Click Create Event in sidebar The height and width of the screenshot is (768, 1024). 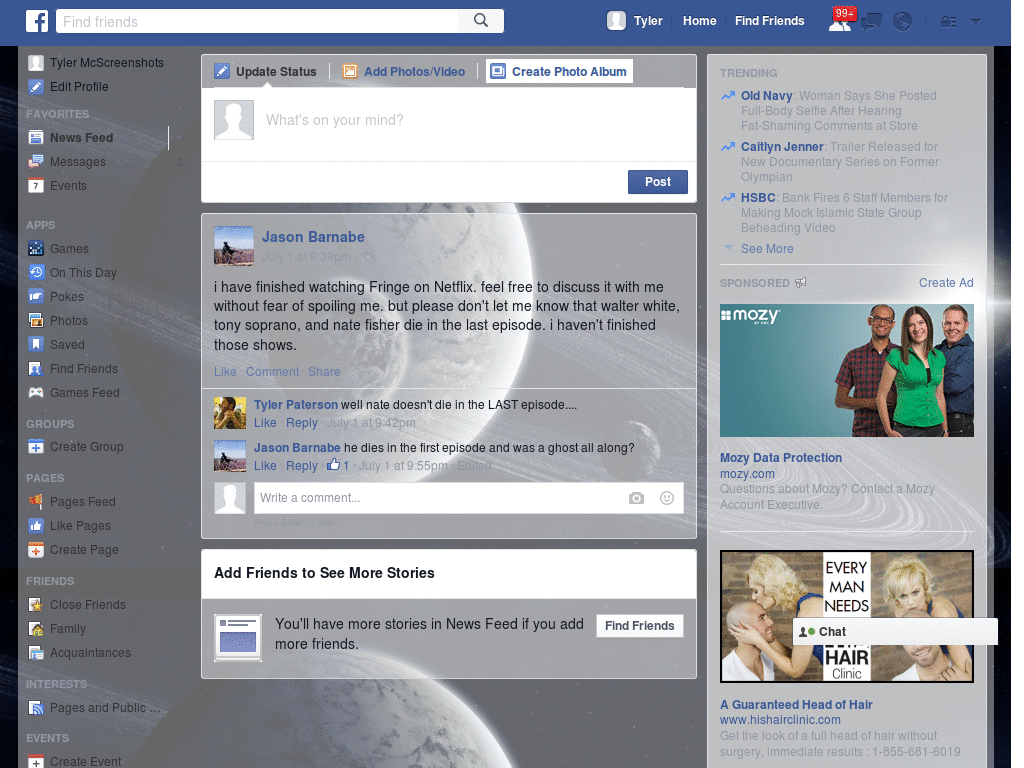coord(75,761)
